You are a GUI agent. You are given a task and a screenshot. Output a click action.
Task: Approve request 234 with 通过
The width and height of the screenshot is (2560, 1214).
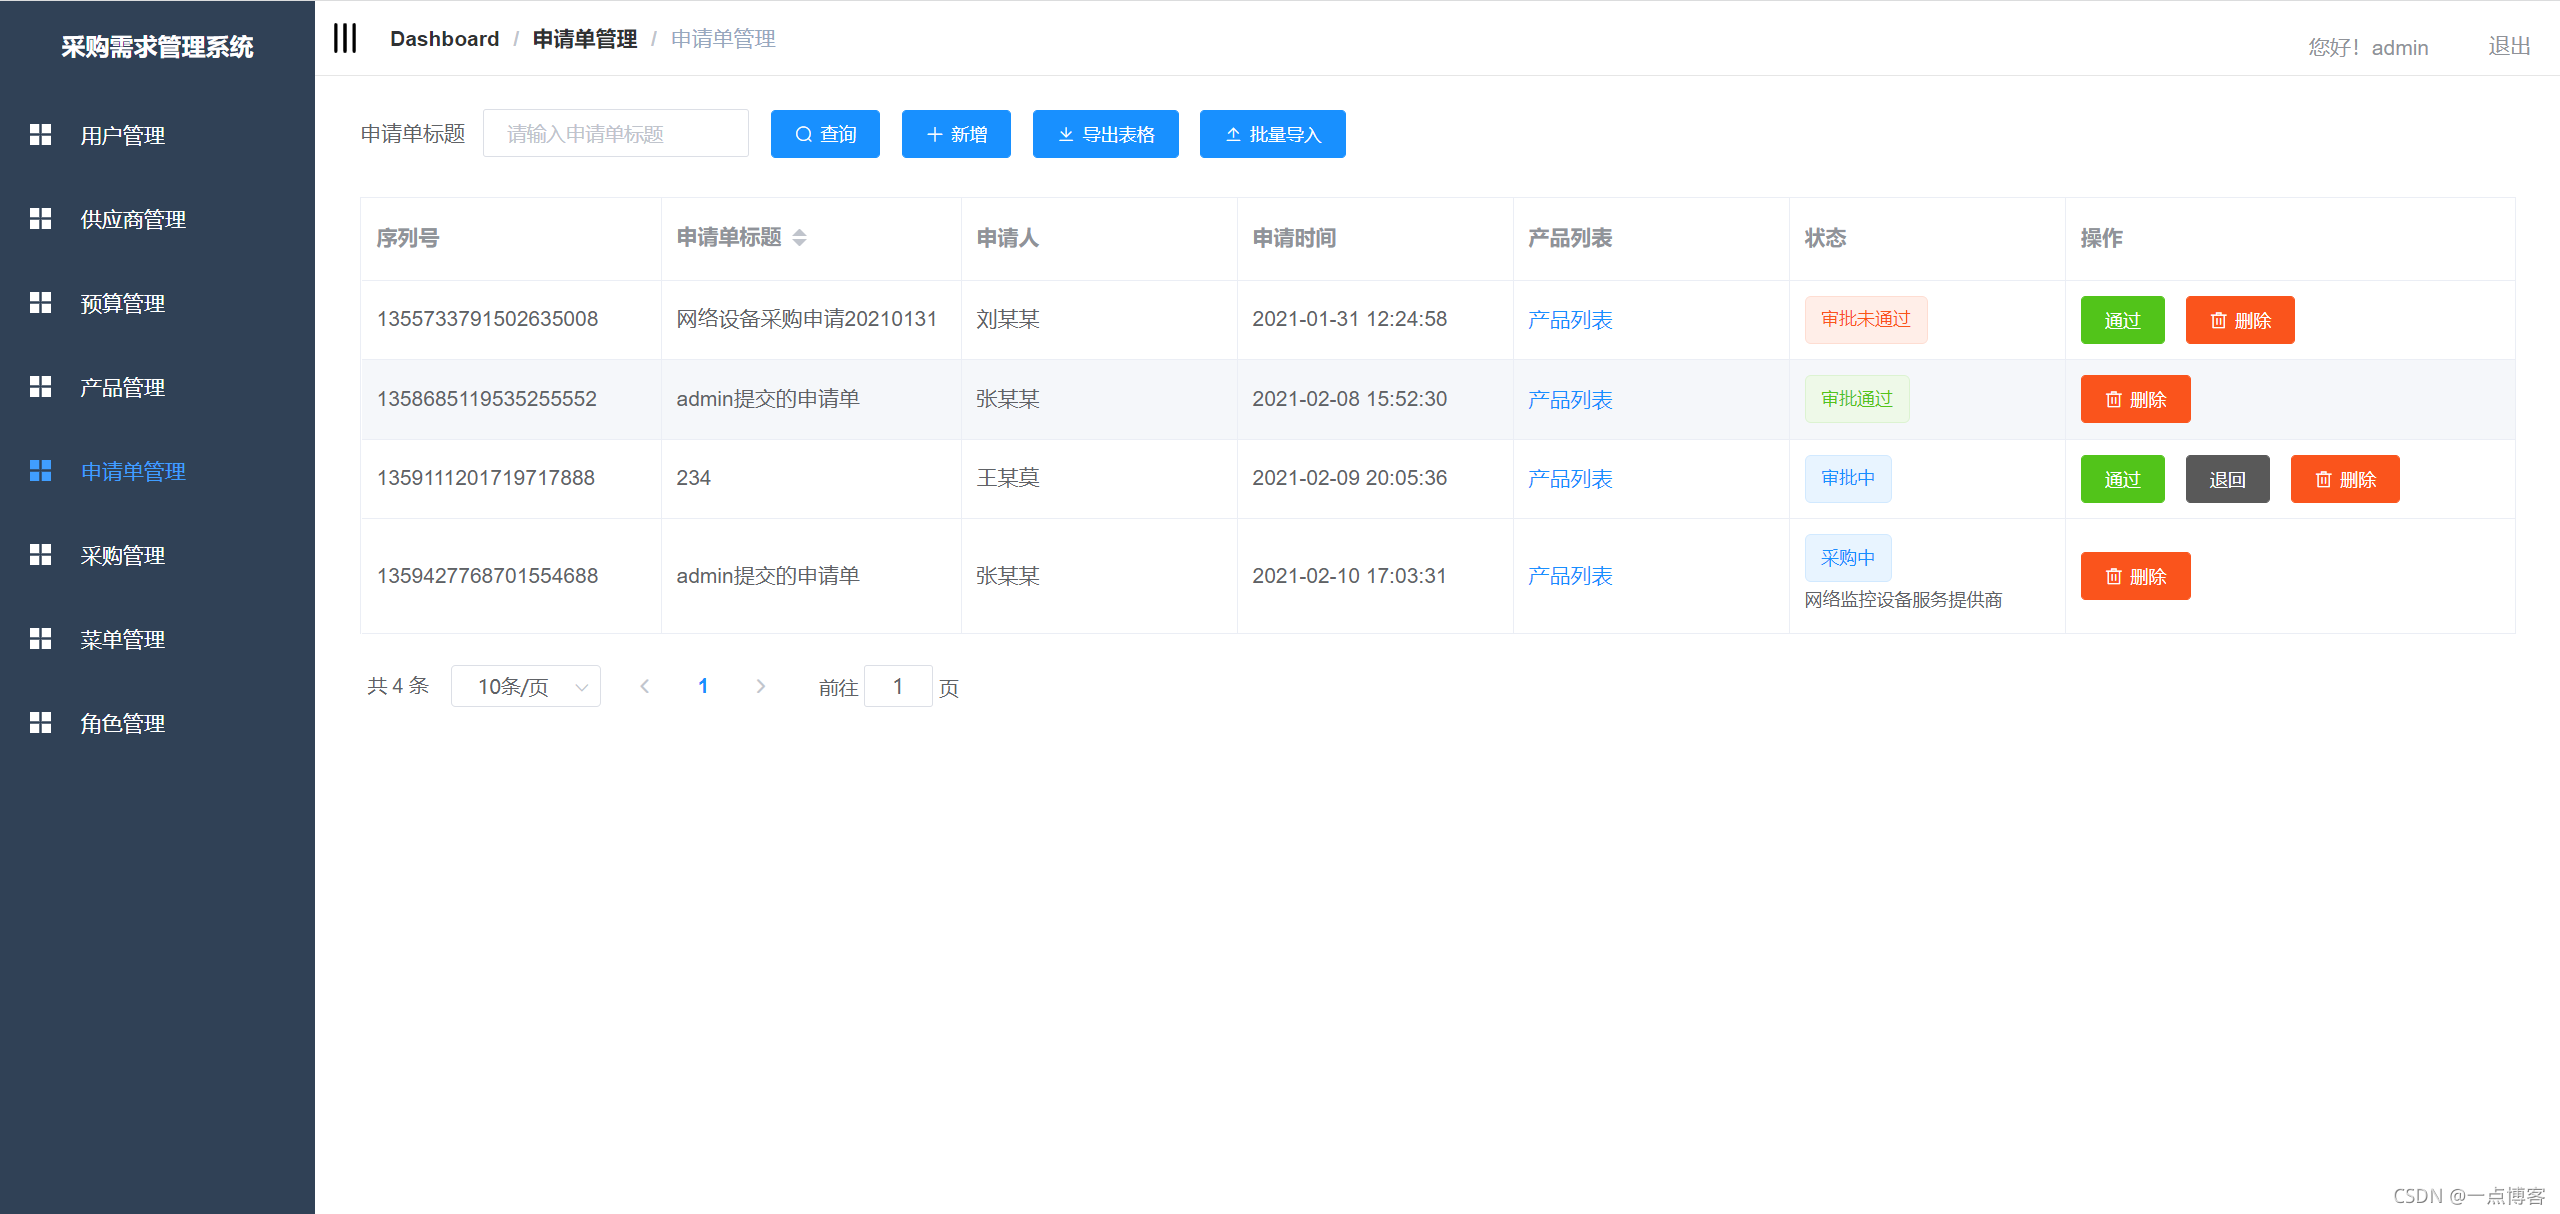(x=2122, y=479)
